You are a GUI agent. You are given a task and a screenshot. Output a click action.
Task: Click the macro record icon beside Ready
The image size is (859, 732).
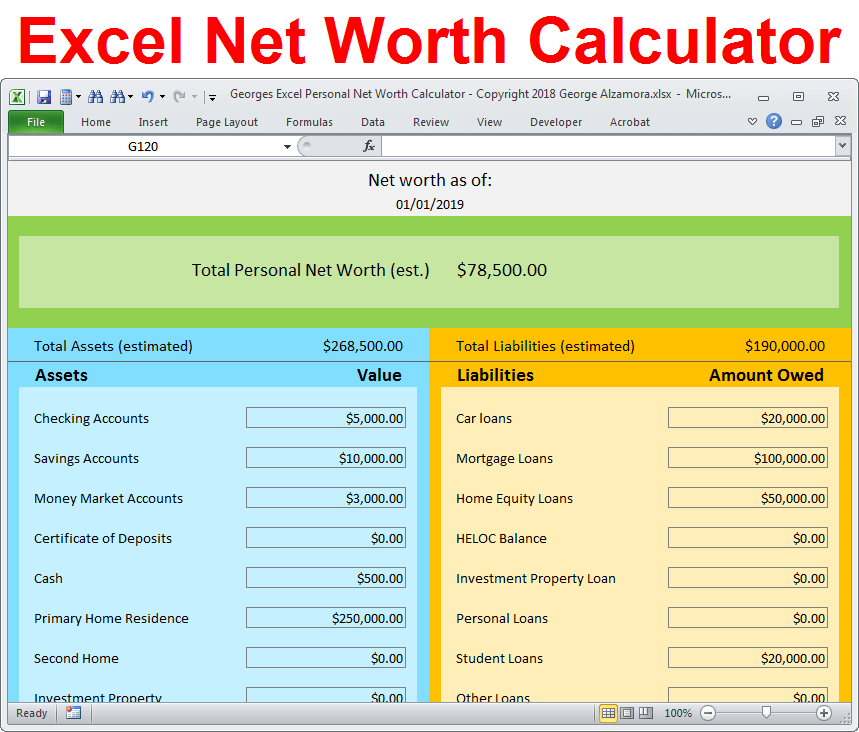(72, 713)
